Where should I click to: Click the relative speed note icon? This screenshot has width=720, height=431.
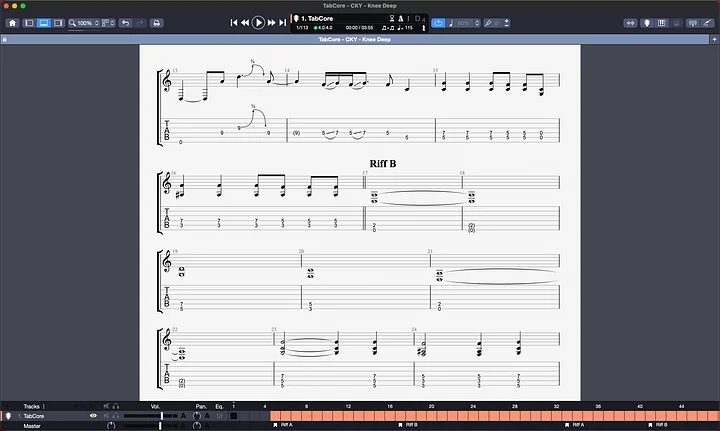450,23
